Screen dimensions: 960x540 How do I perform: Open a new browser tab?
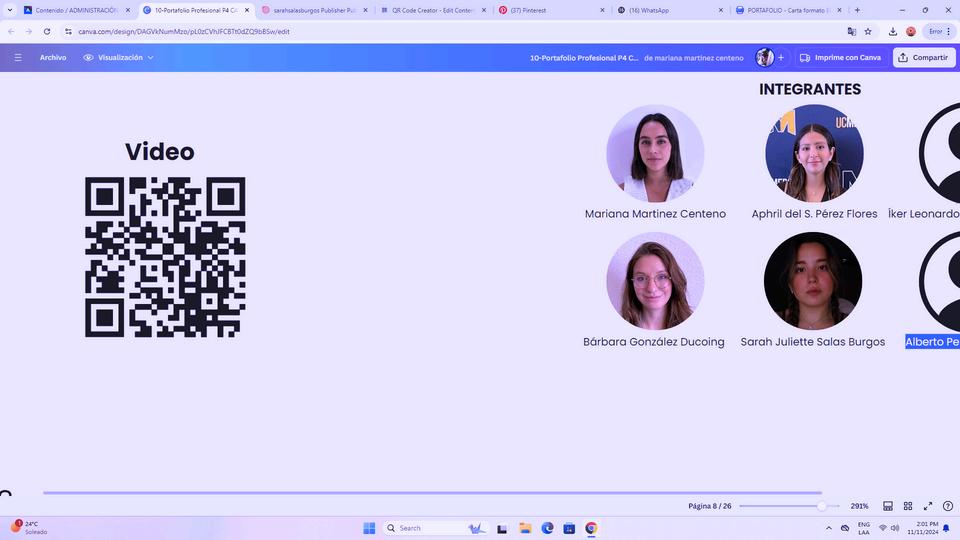[857, 10]
